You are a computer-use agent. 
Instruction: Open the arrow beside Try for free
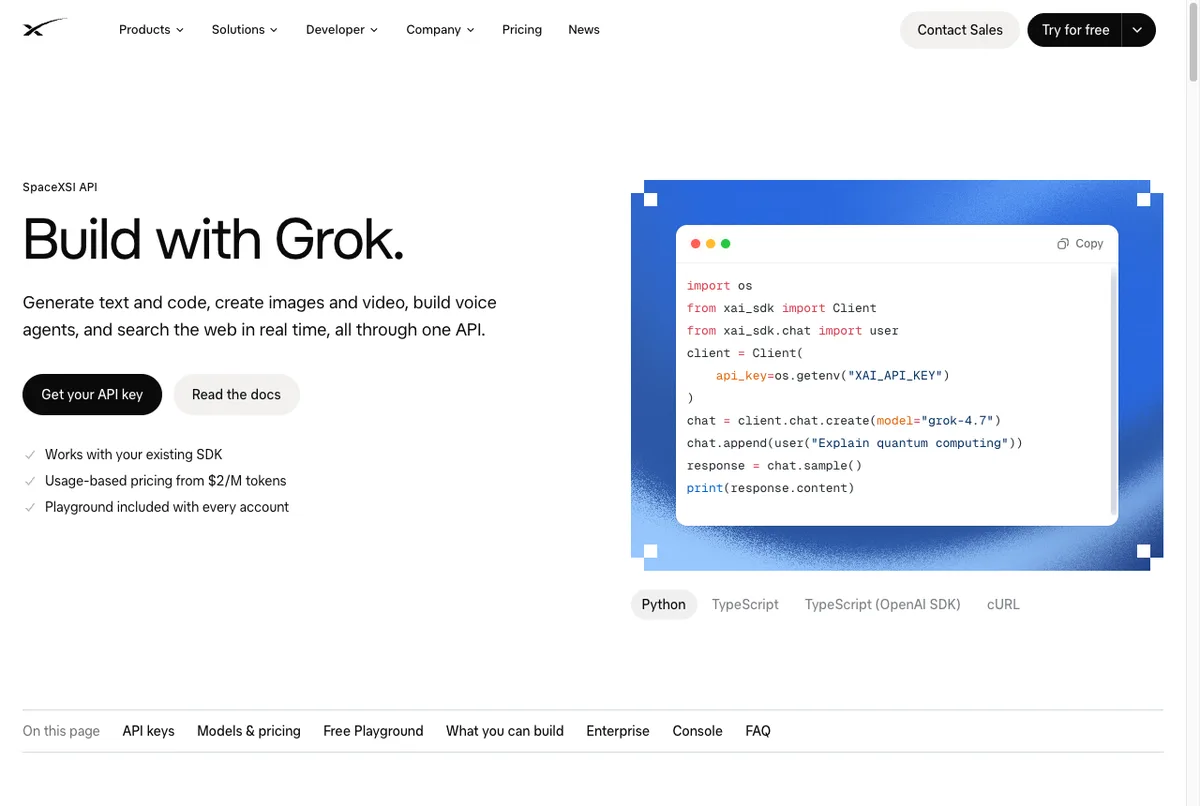(x=1138, y=30)
